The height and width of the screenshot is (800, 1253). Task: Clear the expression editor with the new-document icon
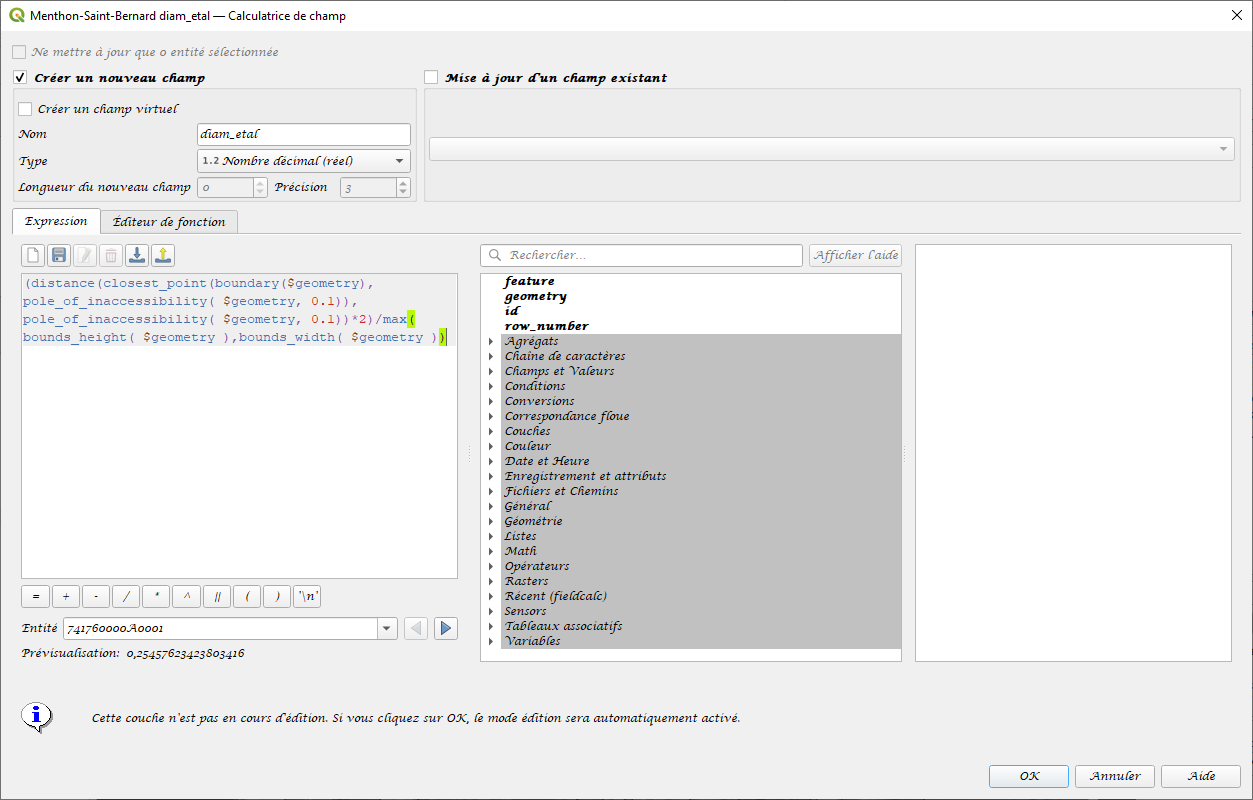coord(34,255)
